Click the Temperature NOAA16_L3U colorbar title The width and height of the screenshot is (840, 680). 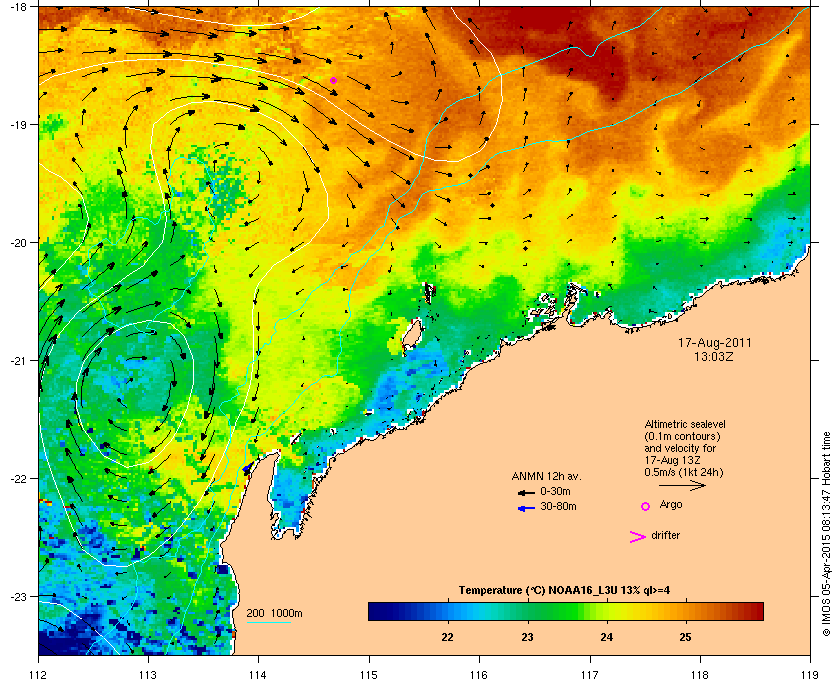564,591
